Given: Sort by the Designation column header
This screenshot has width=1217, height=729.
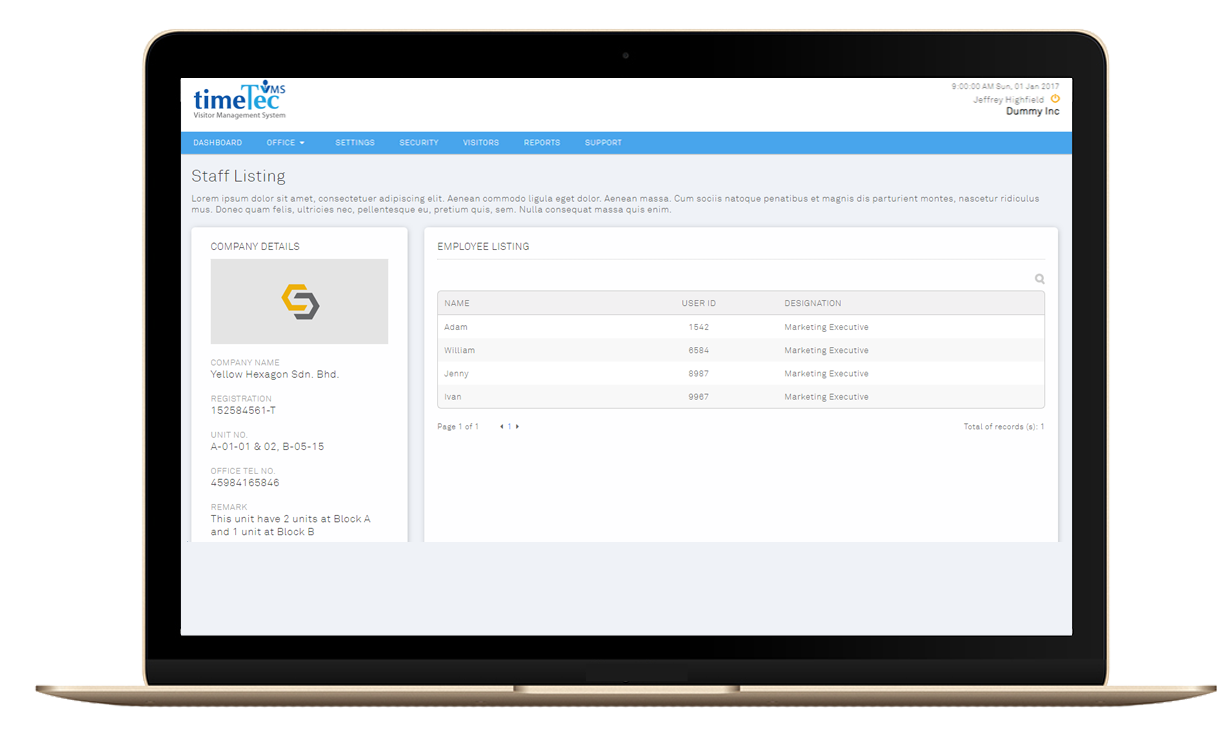Looking at the screenshot, I should [x=812, y=303].
